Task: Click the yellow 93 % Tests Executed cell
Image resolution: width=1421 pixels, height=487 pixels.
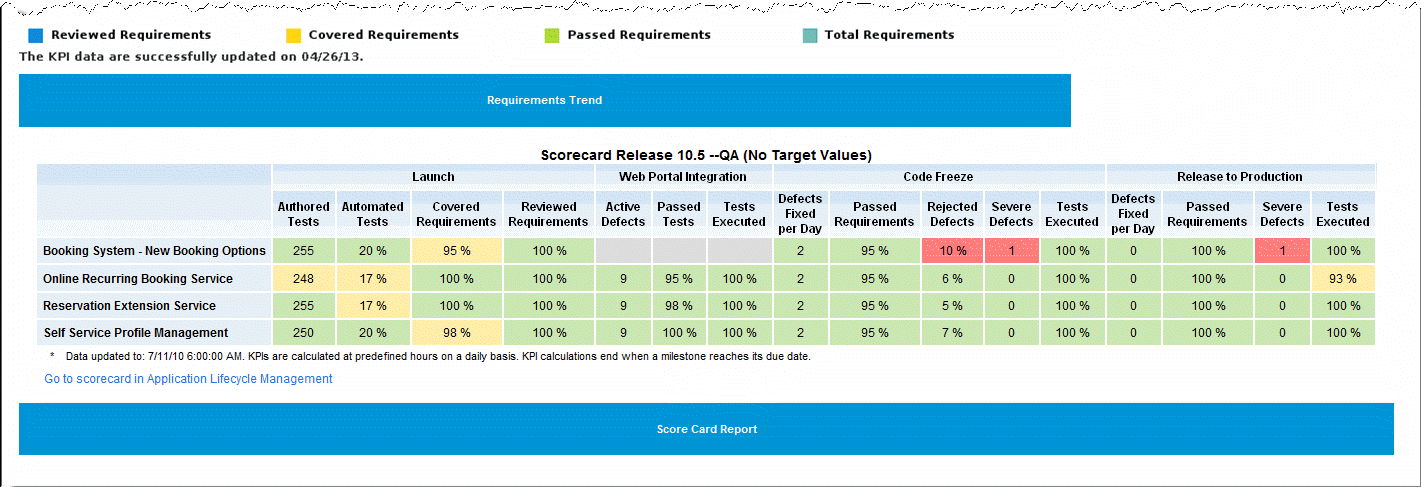Action: tap(1342, 279)
